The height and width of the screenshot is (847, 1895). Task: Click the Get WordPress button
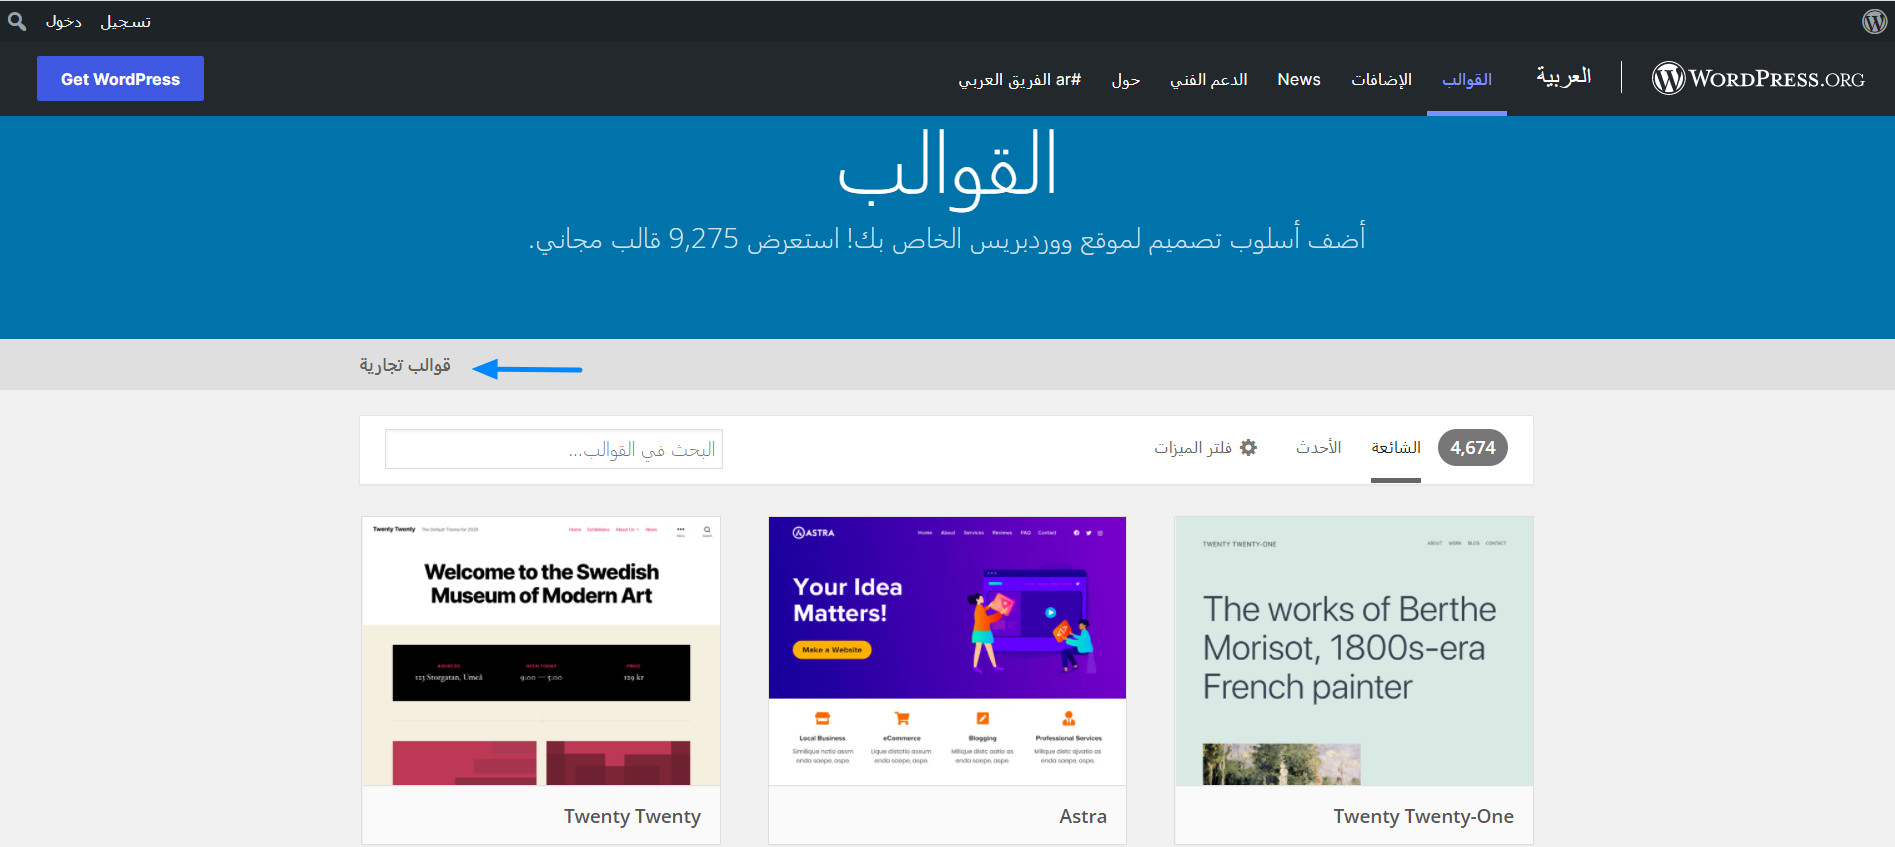point(120,79)
